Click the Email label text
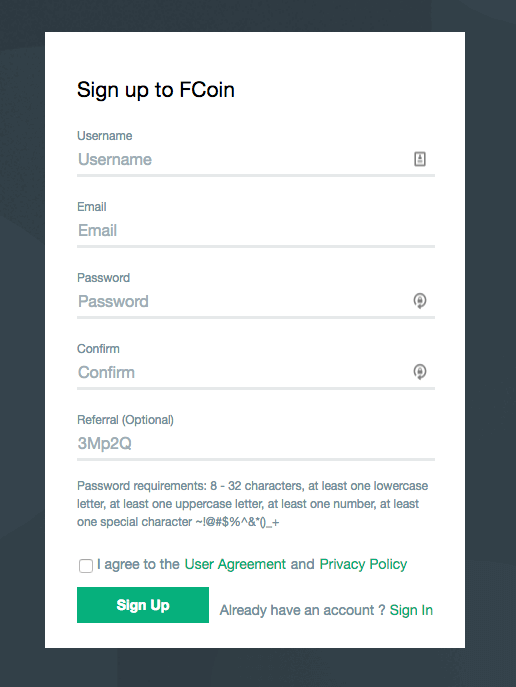 coord(92,207)
